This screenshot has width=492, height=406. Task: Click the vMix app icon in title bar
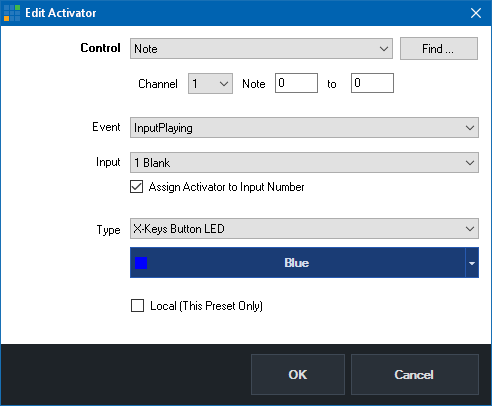(12, 13)
